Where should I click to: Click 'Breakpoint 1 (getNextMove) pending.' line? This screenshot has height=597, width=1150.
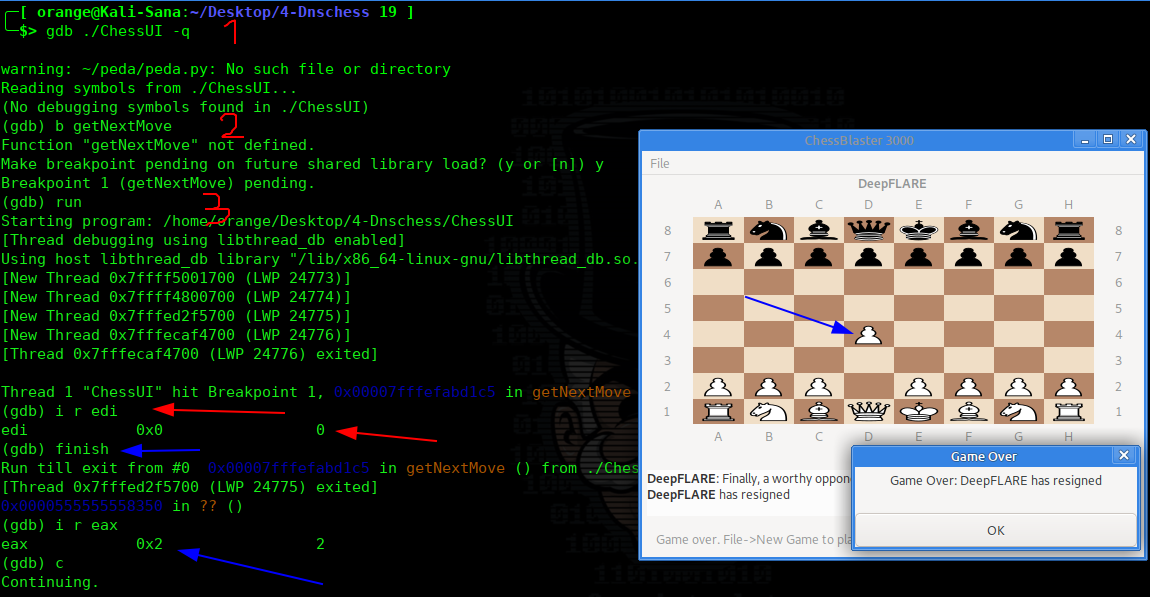pyautogui.click(x=158, y=183)
